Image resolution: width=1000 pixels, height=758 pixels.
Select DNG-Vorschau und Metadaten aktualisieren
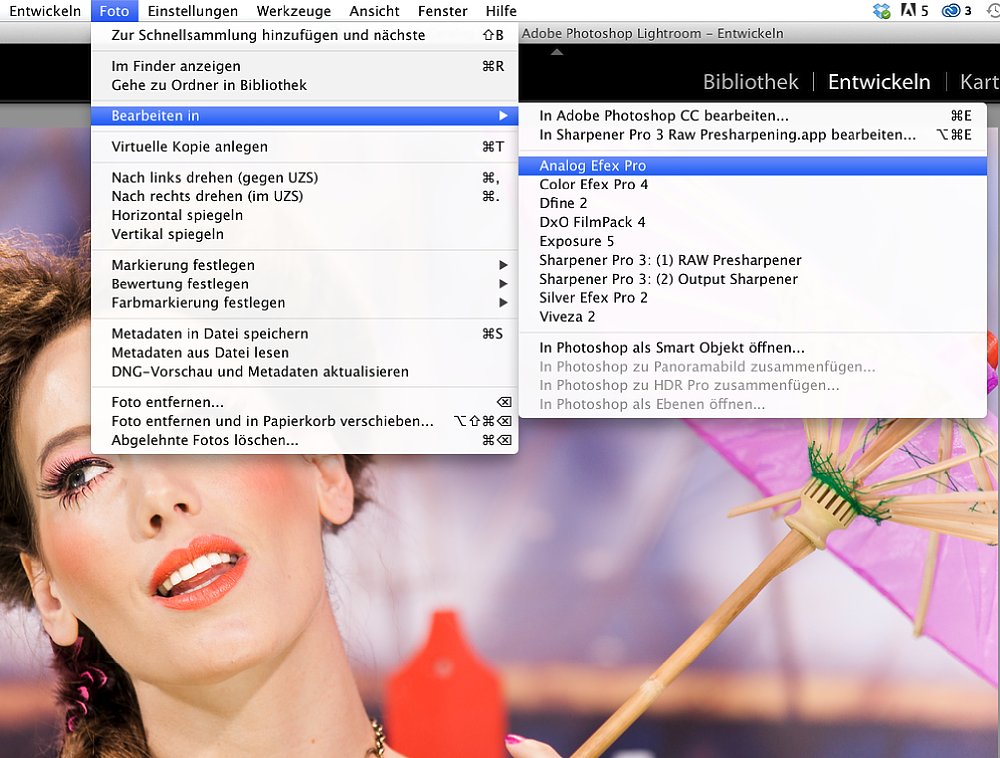(305, 372)
